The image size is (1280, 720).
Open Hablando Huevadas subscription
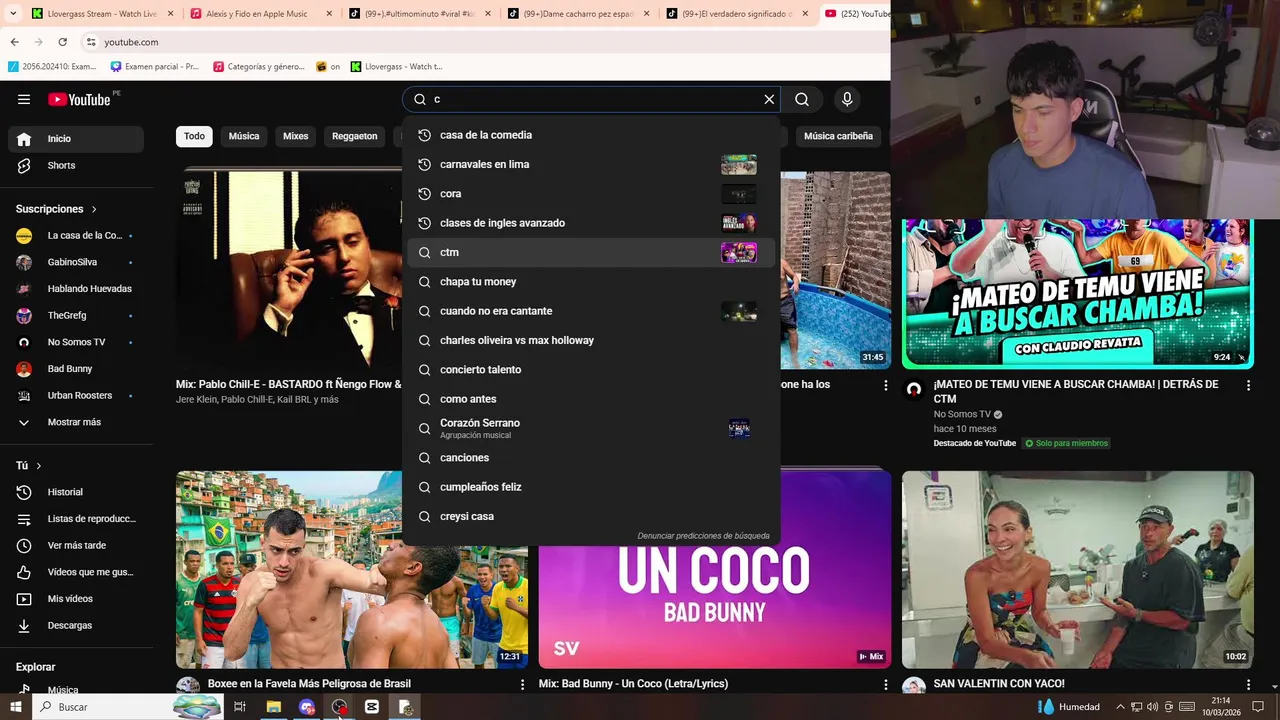(x=76, y=289)
